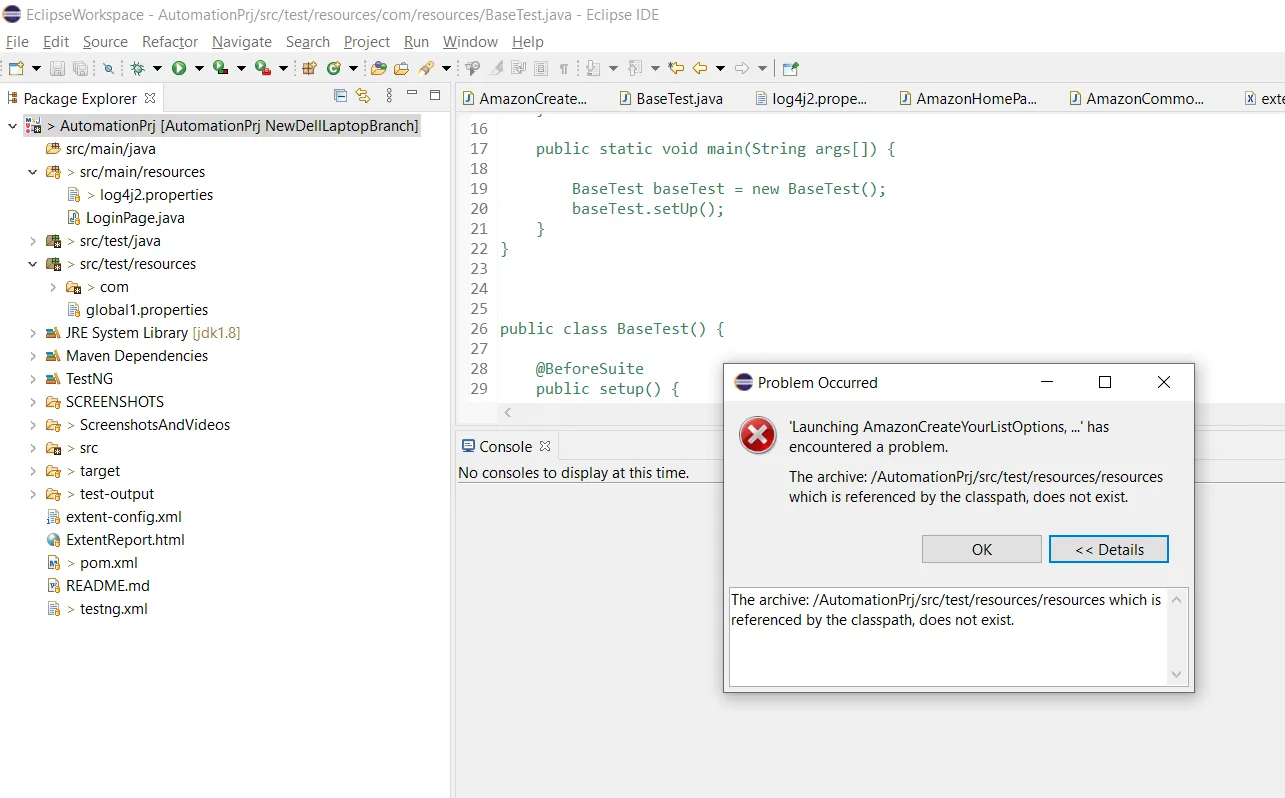This screenshot has height=798, width=1285.
Task: Open the Window menu
Action: [470, 41]
